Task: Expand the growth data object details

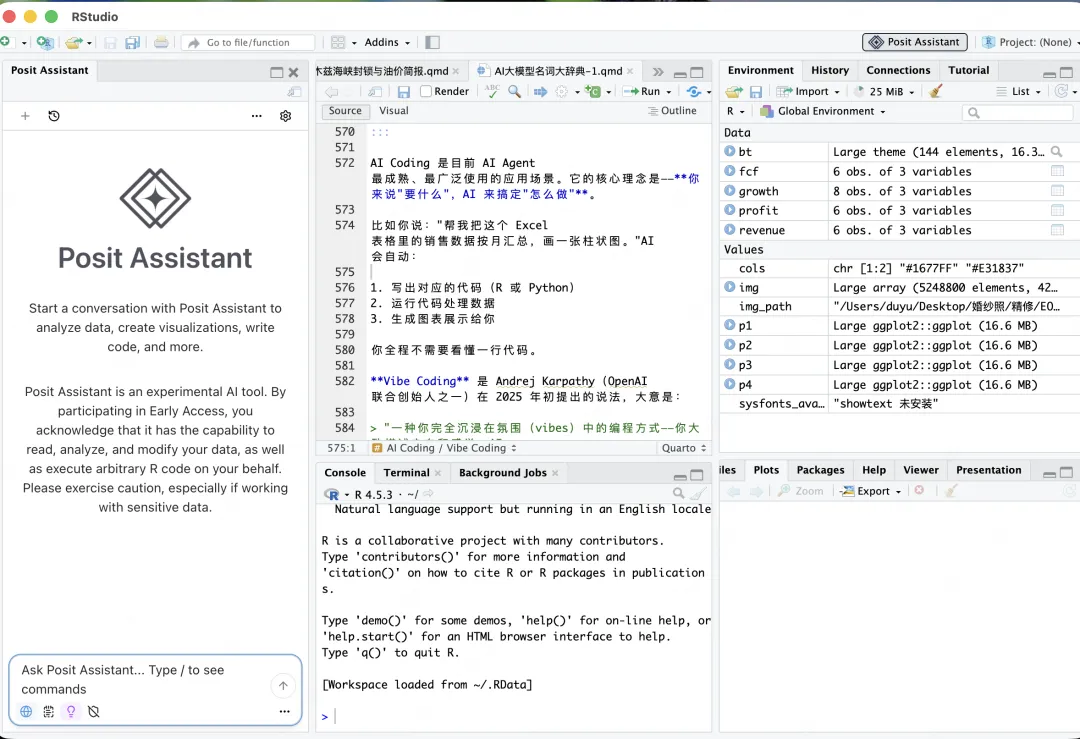Action: 730,191
